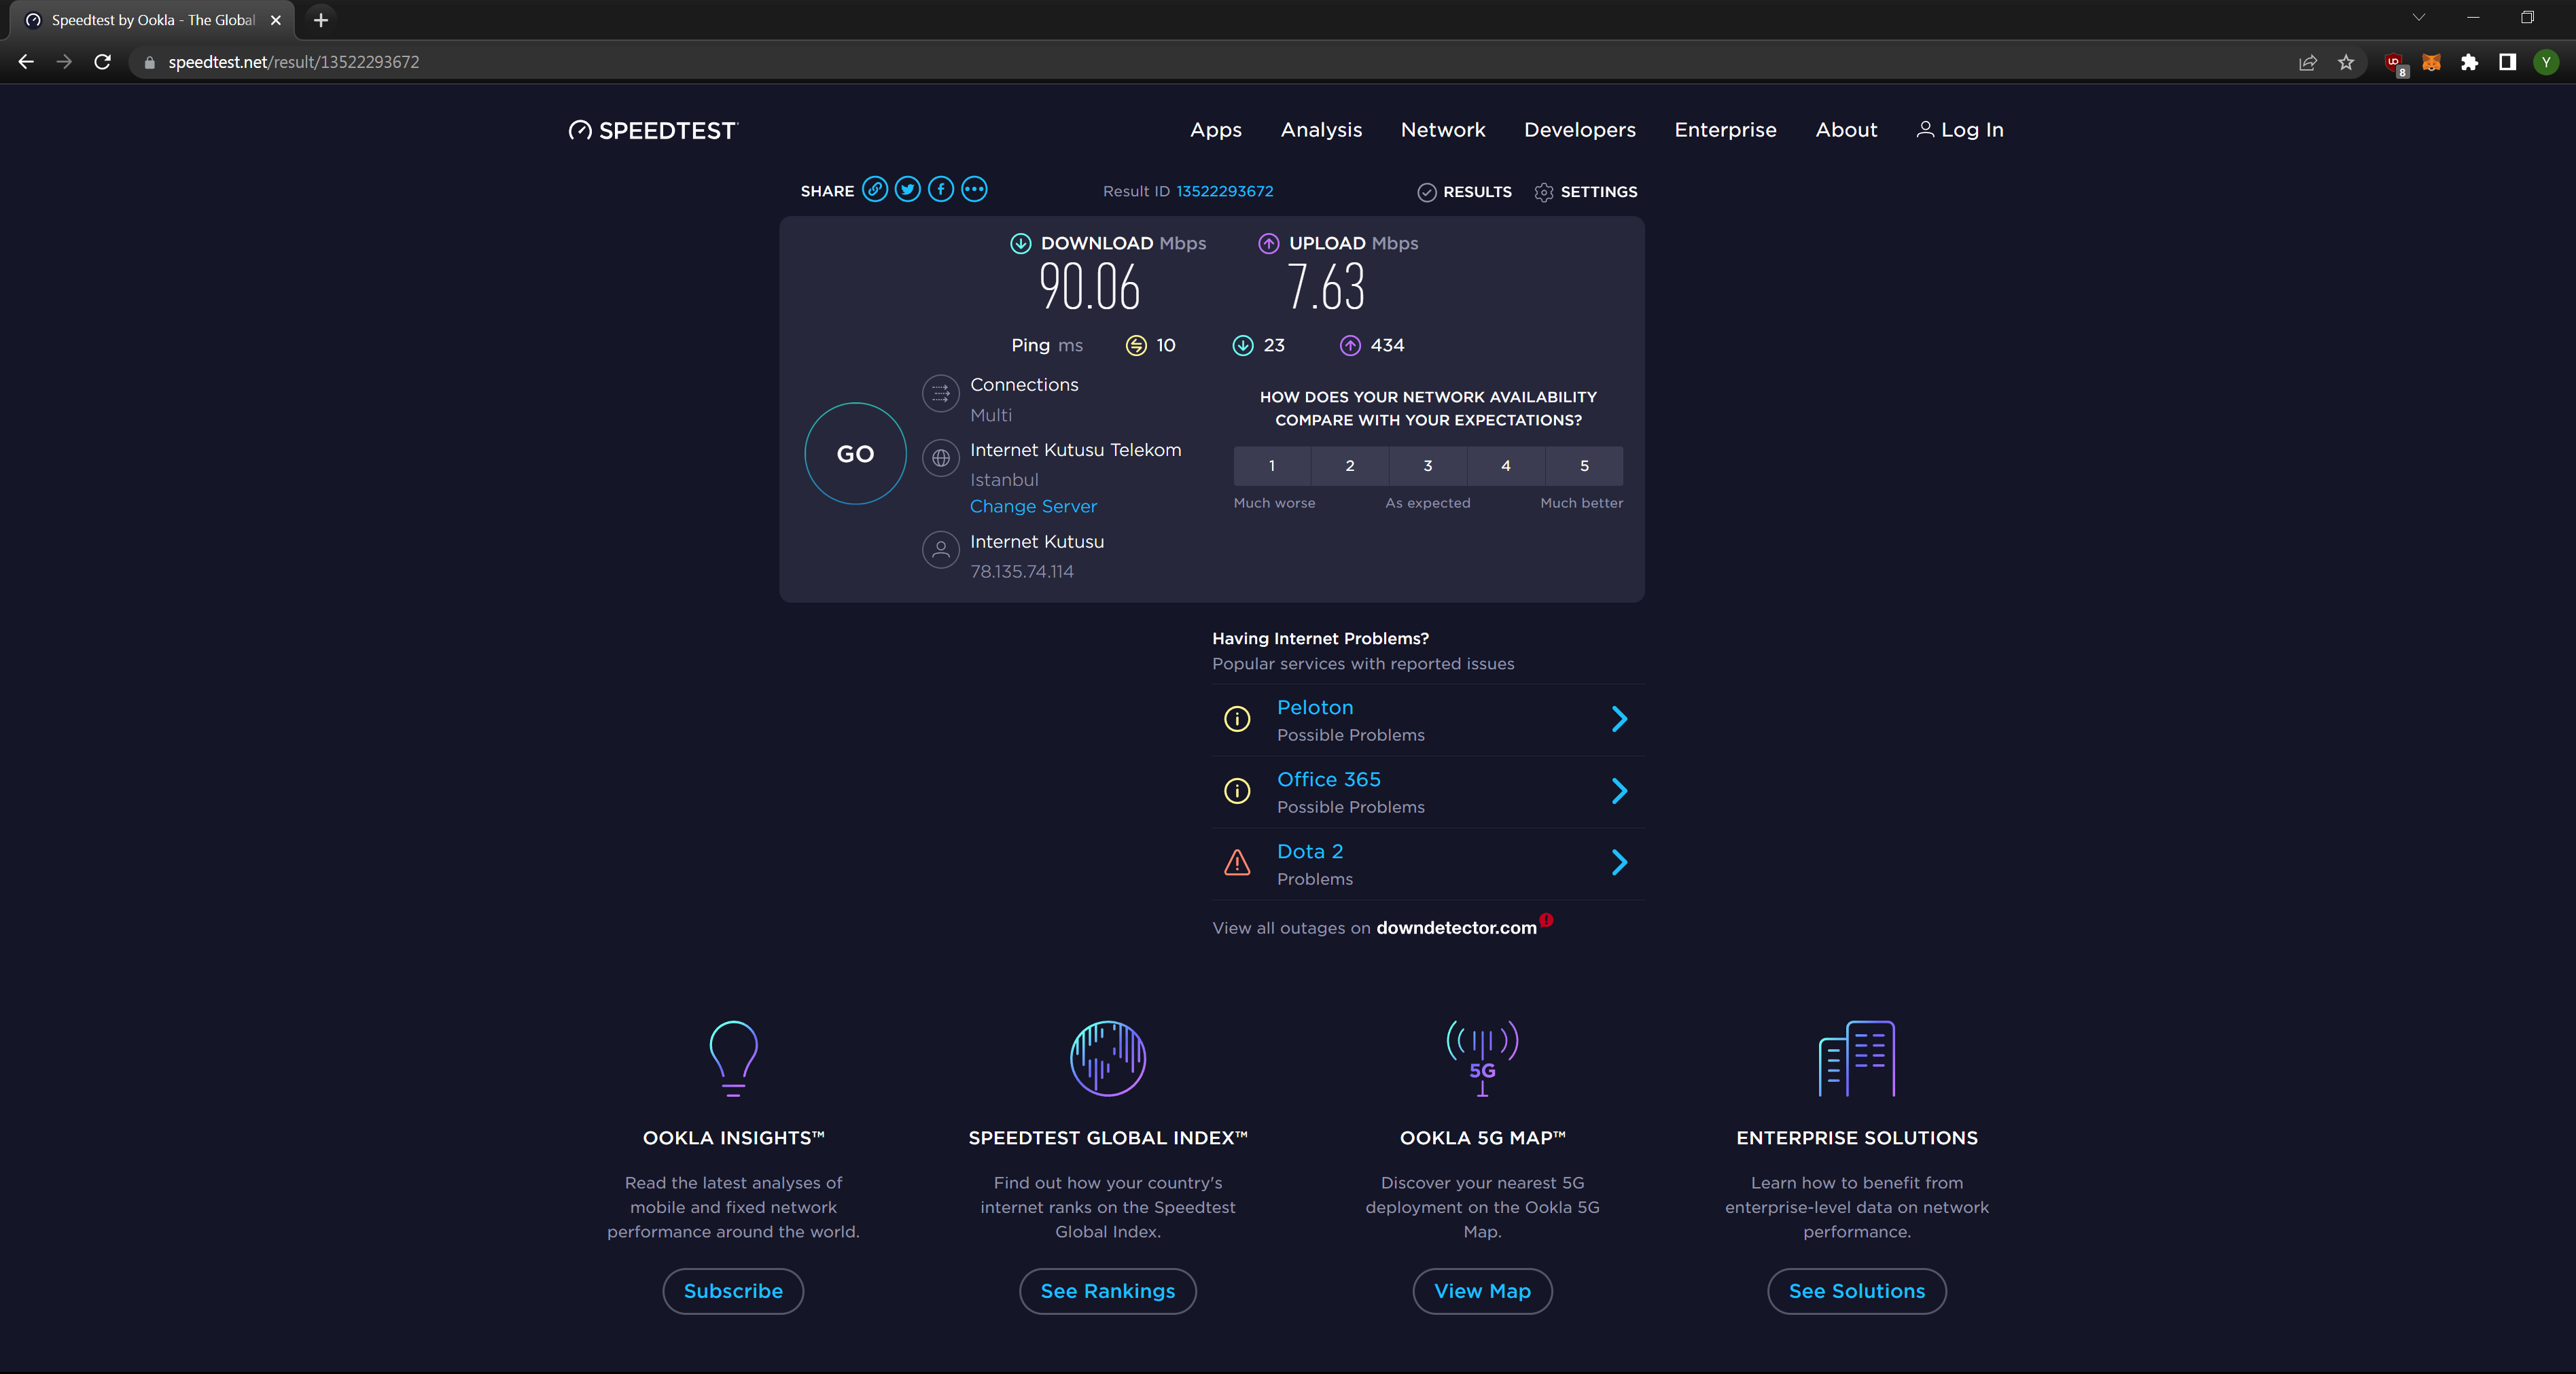2576x1374 pixels.
Task: Click the See Rankings button
Action: pos(1108,1291)
